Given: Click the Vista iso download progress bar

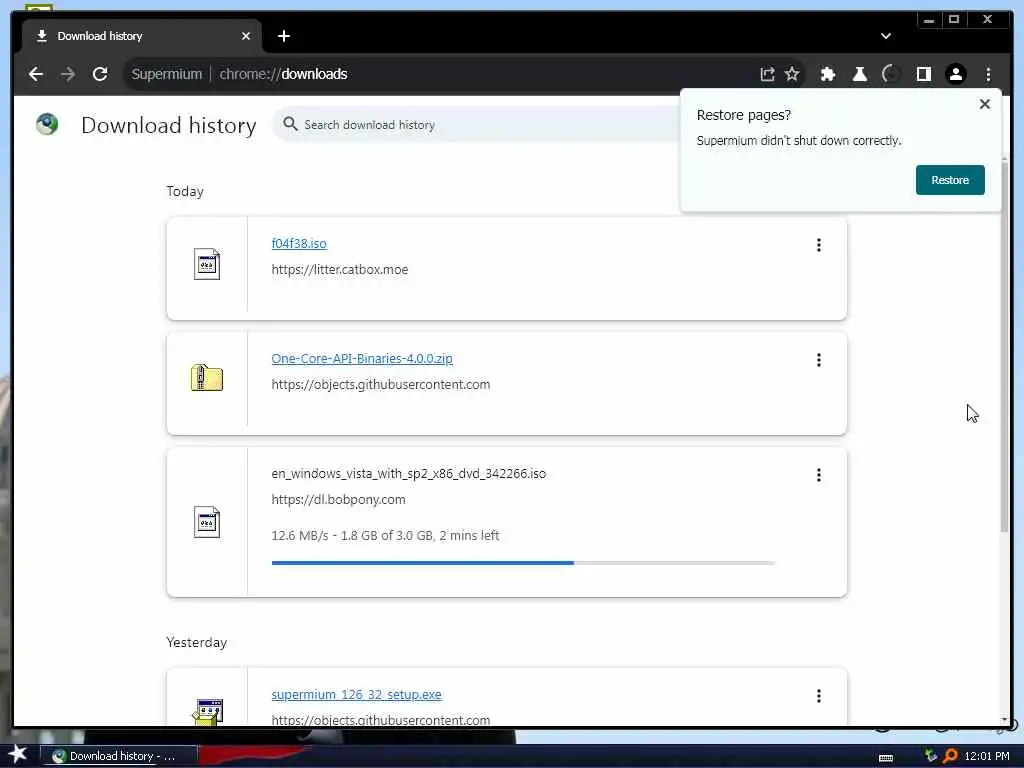Looking at the screenshot, I should pos(523,562).
